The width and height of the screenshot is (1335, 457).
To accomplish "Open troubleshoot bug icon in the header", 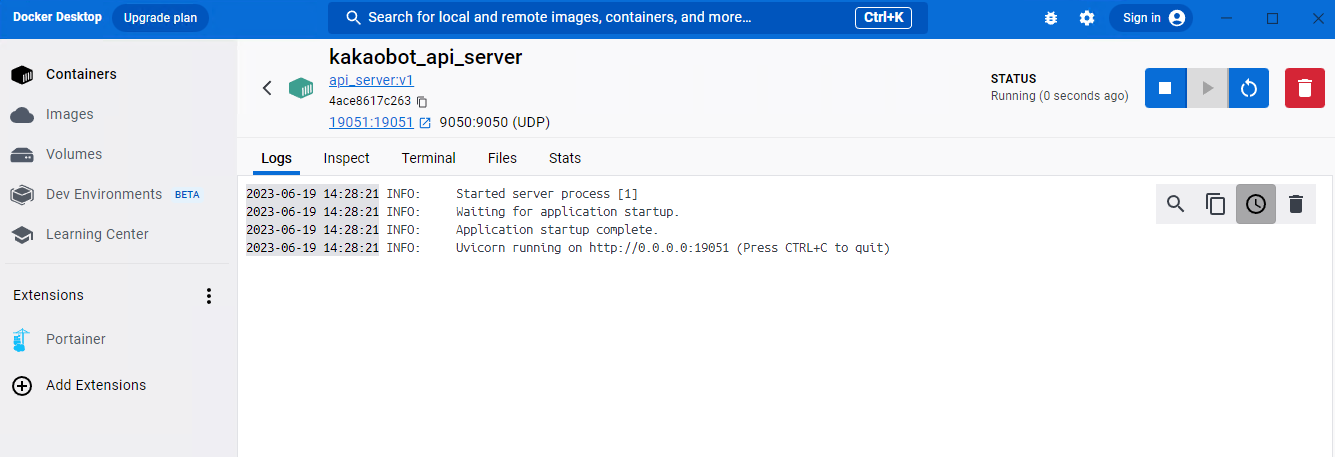I will 1051,18.
